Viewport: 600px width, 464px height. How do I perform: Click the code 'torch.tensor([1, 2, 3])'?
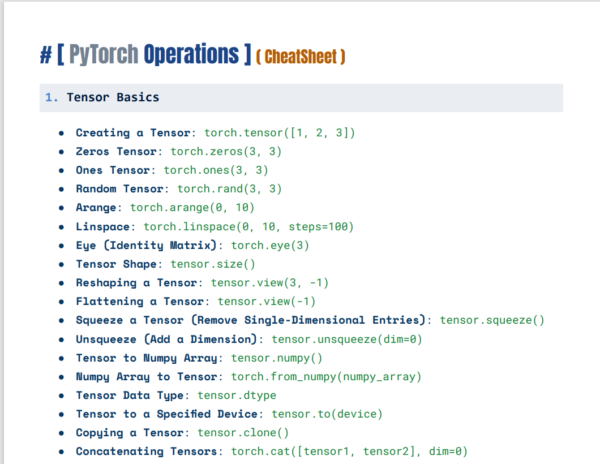pyautogui.click(x=280, y=133)
